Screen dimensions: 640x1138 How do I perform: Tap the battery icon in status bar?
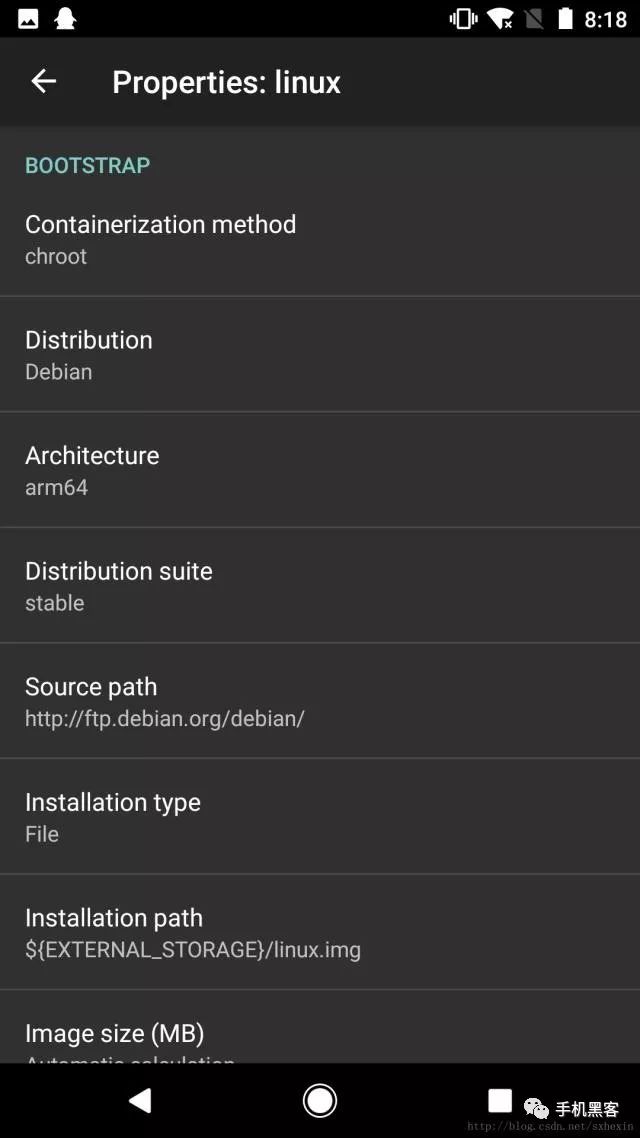point(565,19)
